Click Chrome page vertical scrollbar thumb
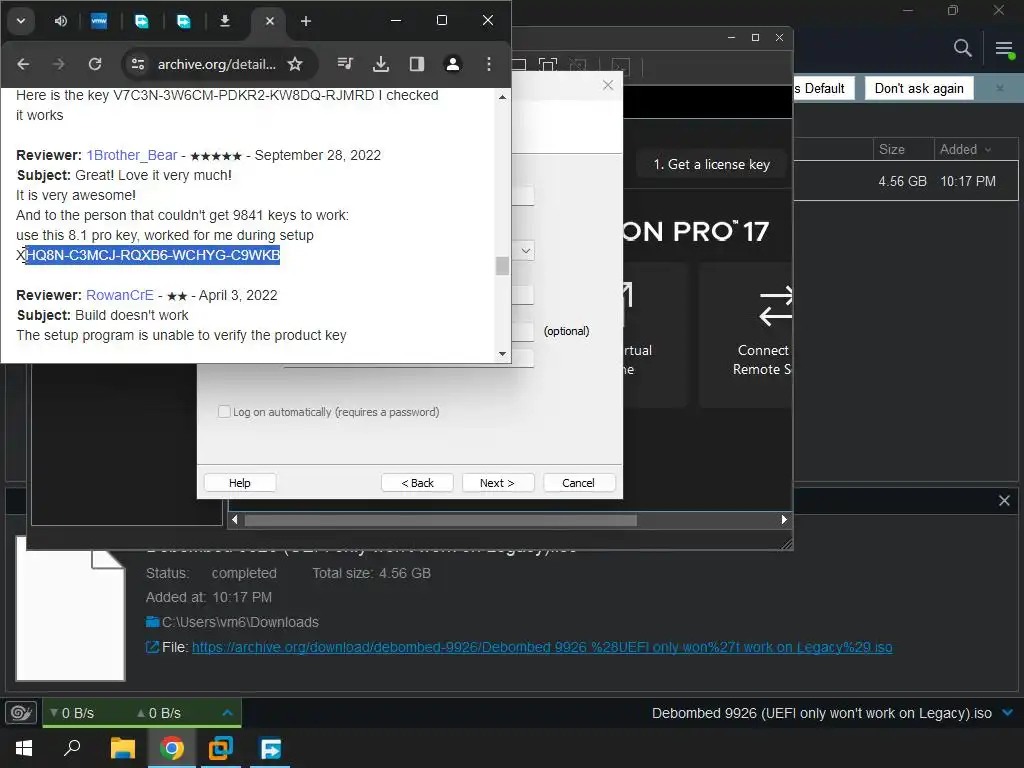 pos(502,266)
